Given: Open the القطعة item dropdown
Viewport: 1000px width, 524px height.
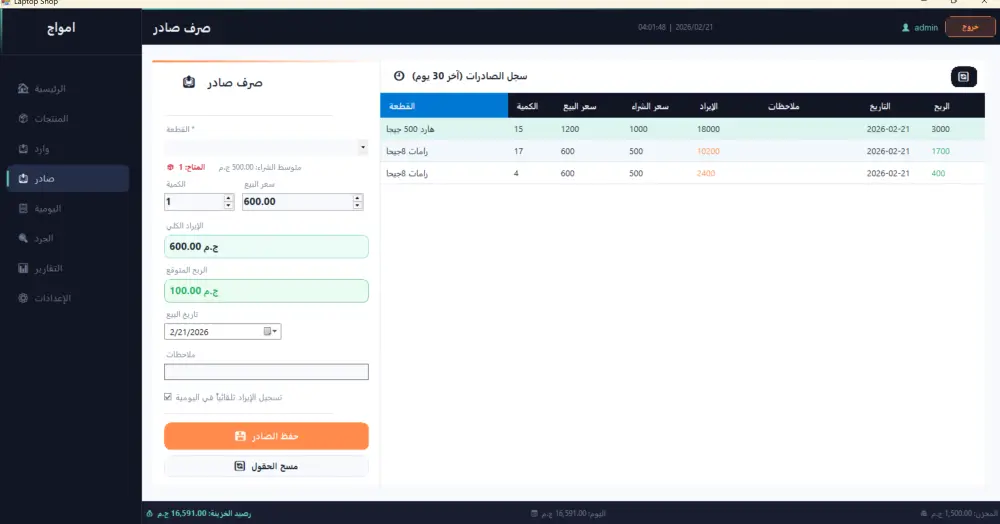Looking at the screenshot, I should (363, 147).
